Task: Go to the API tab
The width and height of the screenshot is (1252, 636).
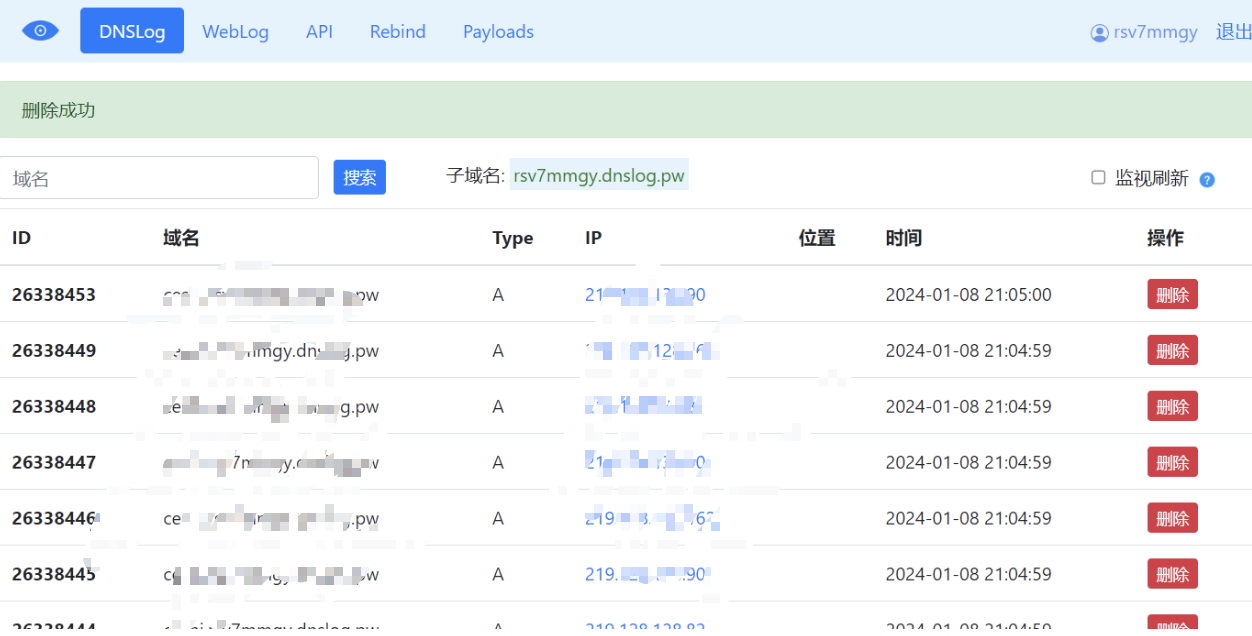Action: (319, 31)
